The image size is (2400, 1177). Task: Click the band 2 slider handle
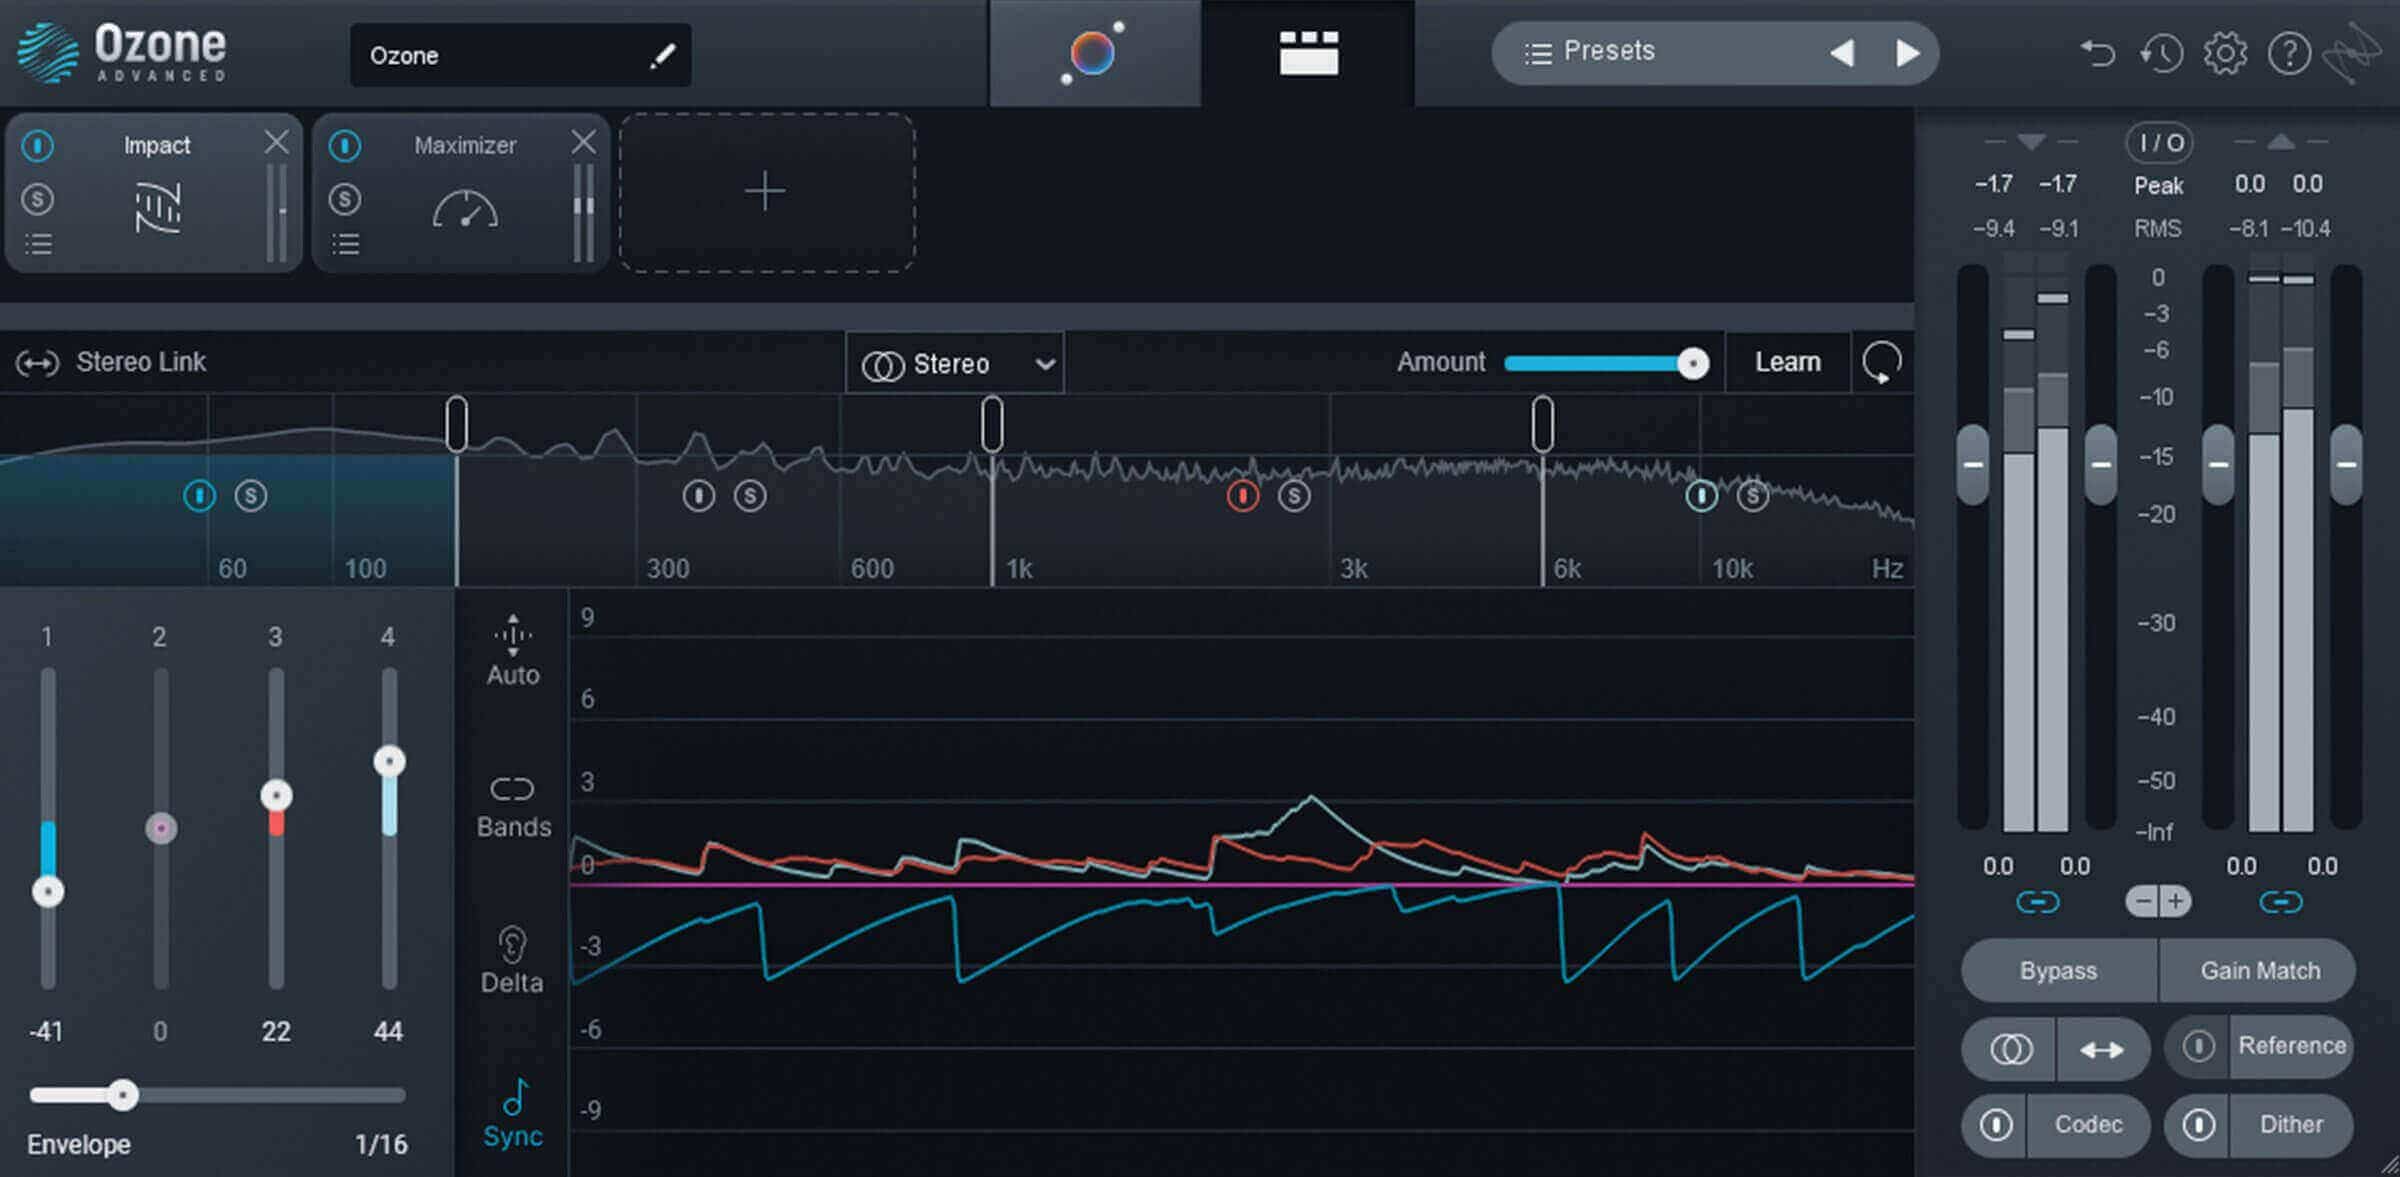pos(161,828)
